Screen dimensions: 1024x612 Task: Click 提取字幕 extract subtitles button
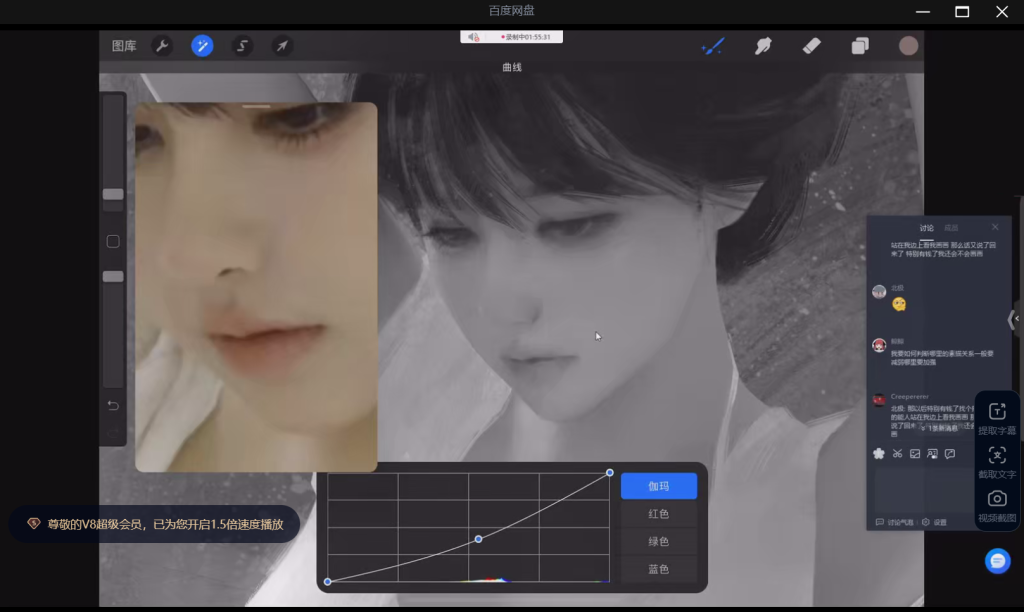[x=997, y=419]
